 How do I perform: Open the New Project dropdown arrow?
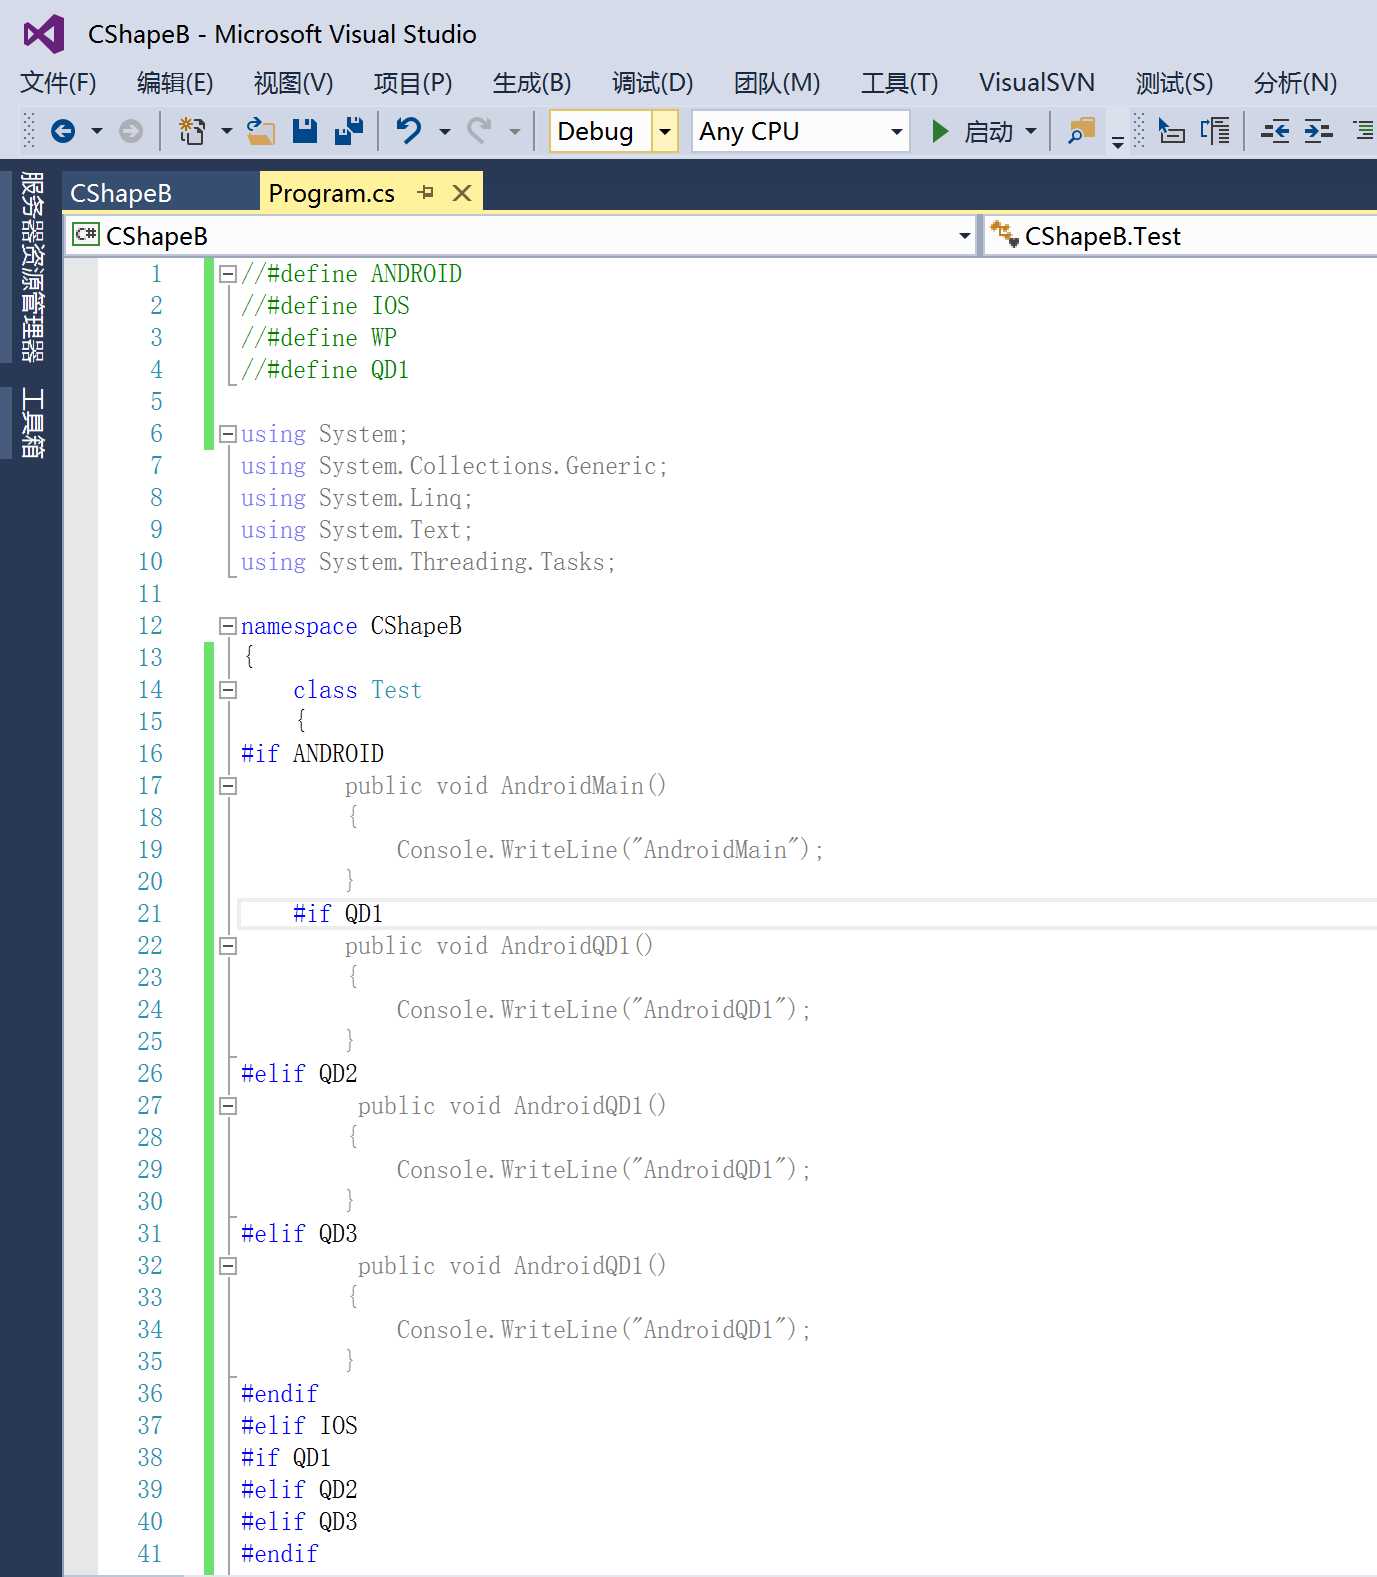[227, 131]
